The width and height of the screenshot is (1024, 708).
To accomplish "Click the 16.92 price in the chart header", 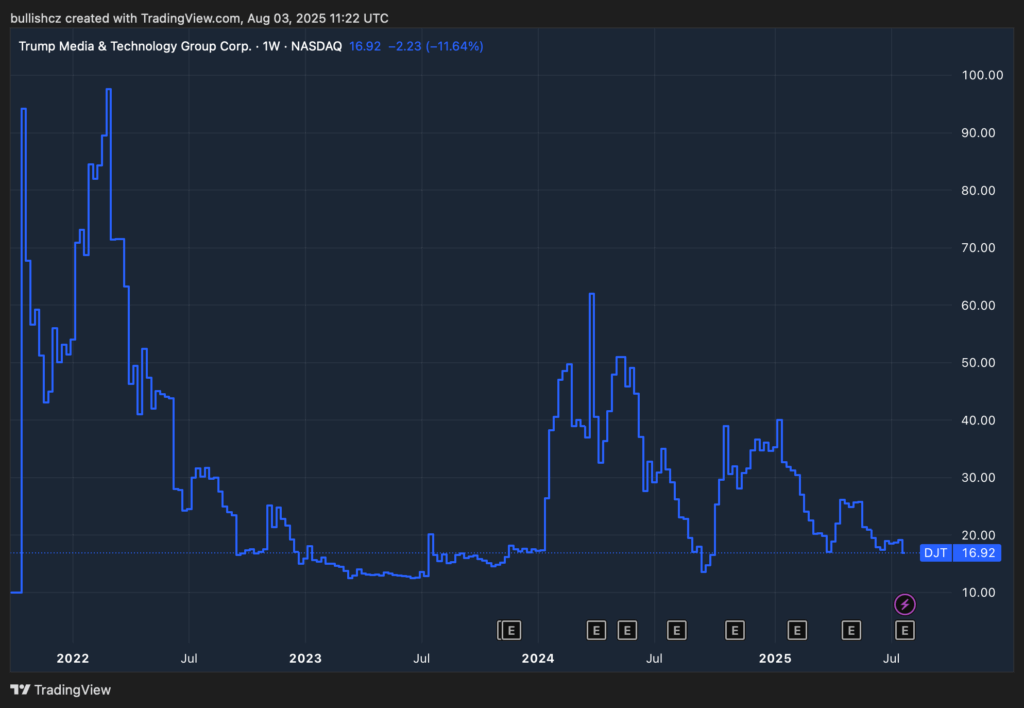I will [365, 46].
